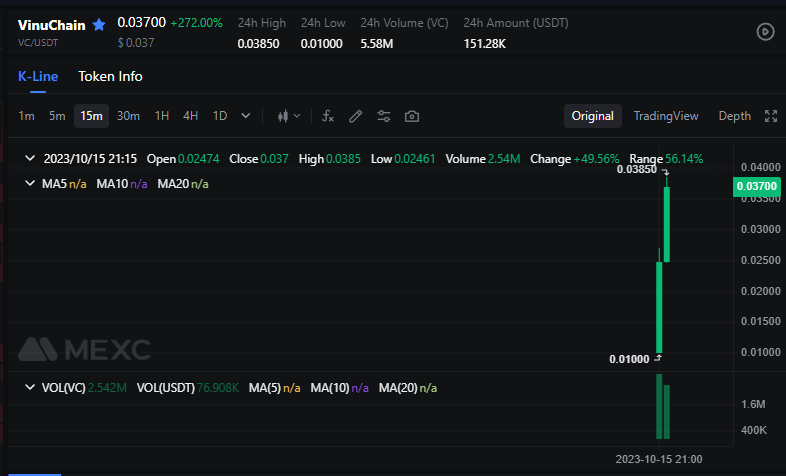Select the 1m timeframe
The image size is (786, 476).
pyautogui.click(x=27, y=116)
